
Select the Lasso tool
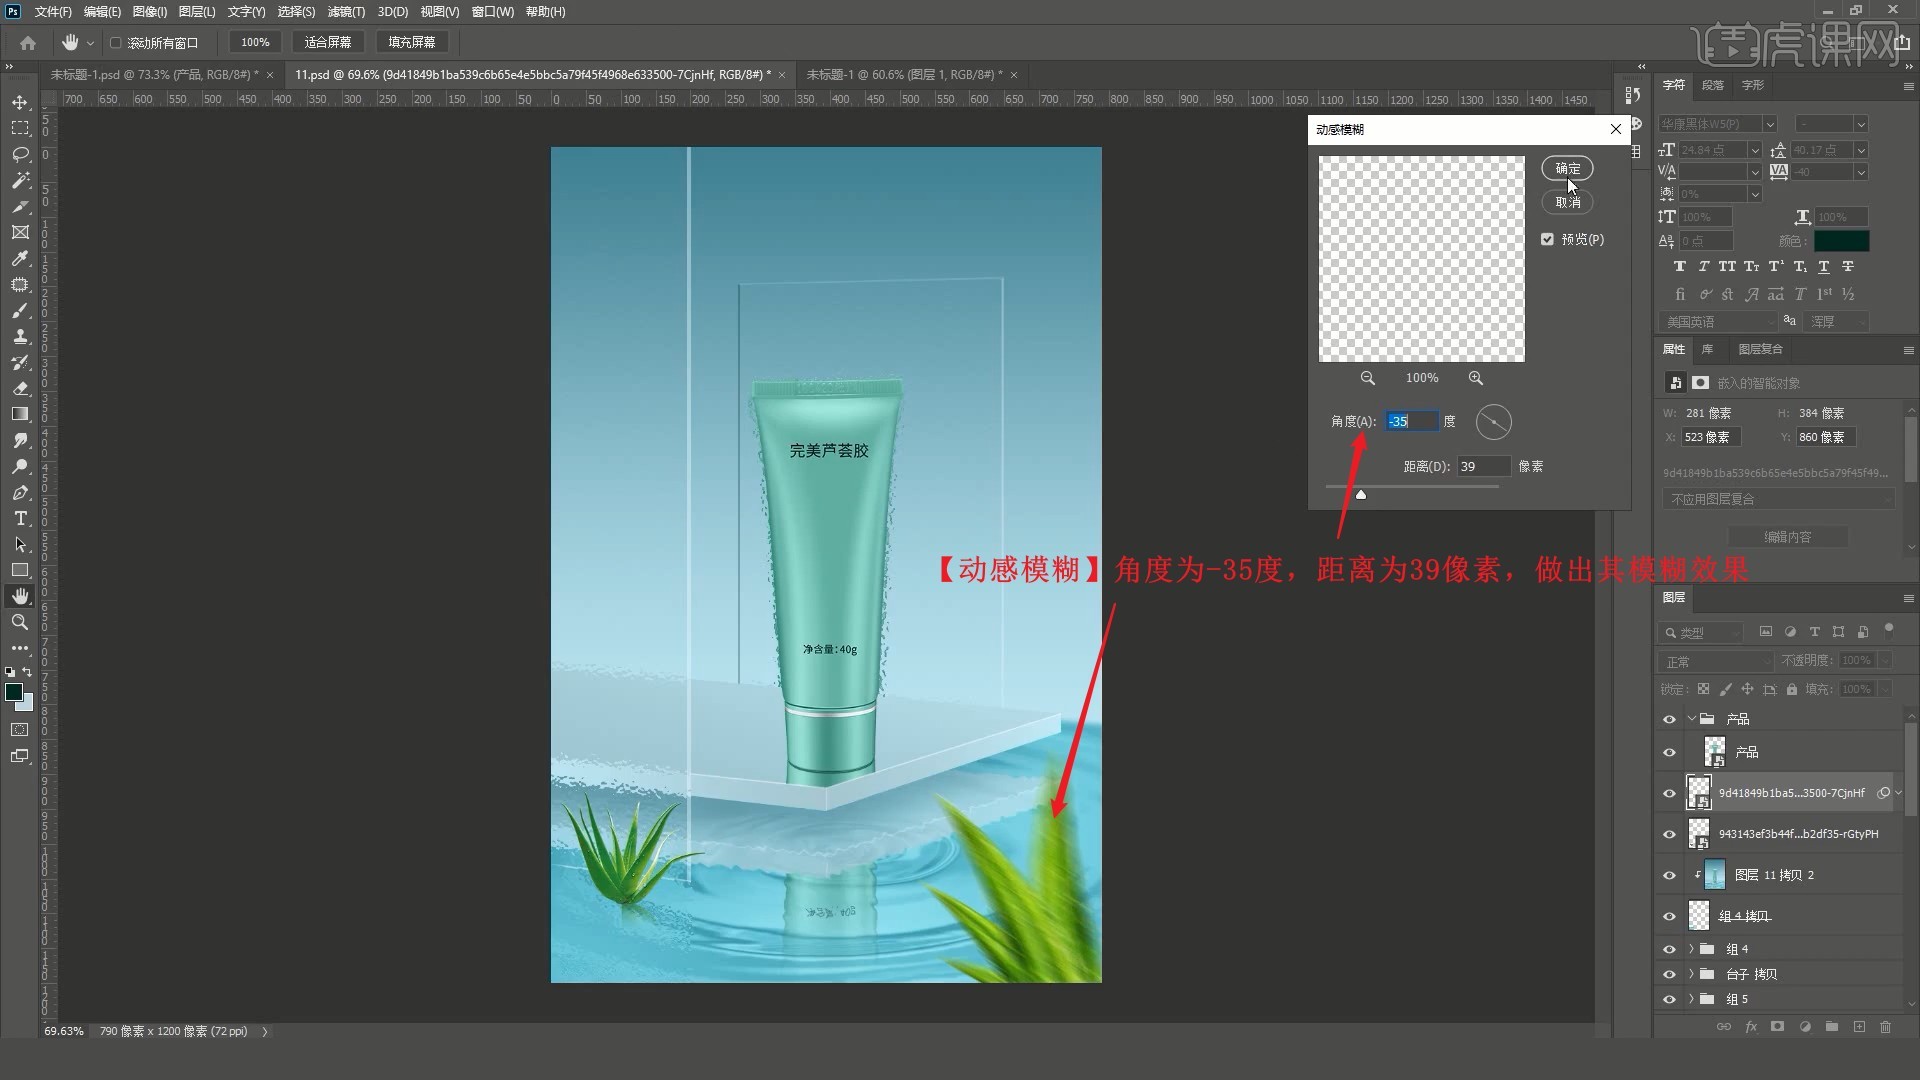point(20,154)
